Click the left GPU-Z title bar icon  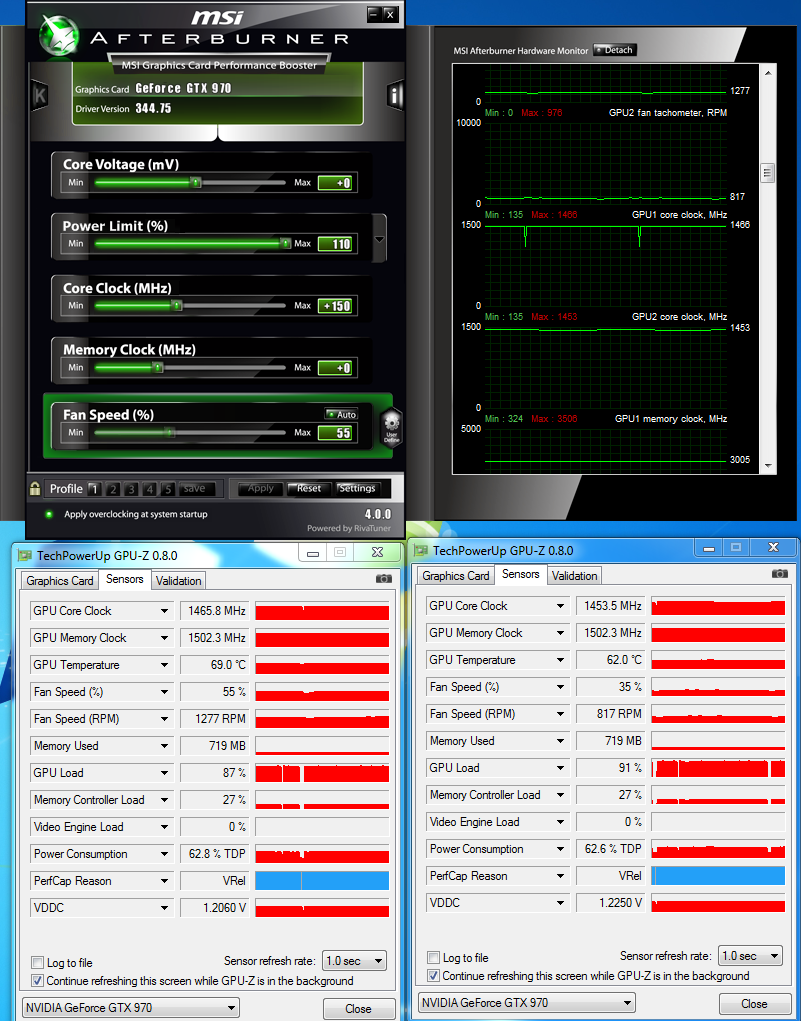[x=25, y=555]
